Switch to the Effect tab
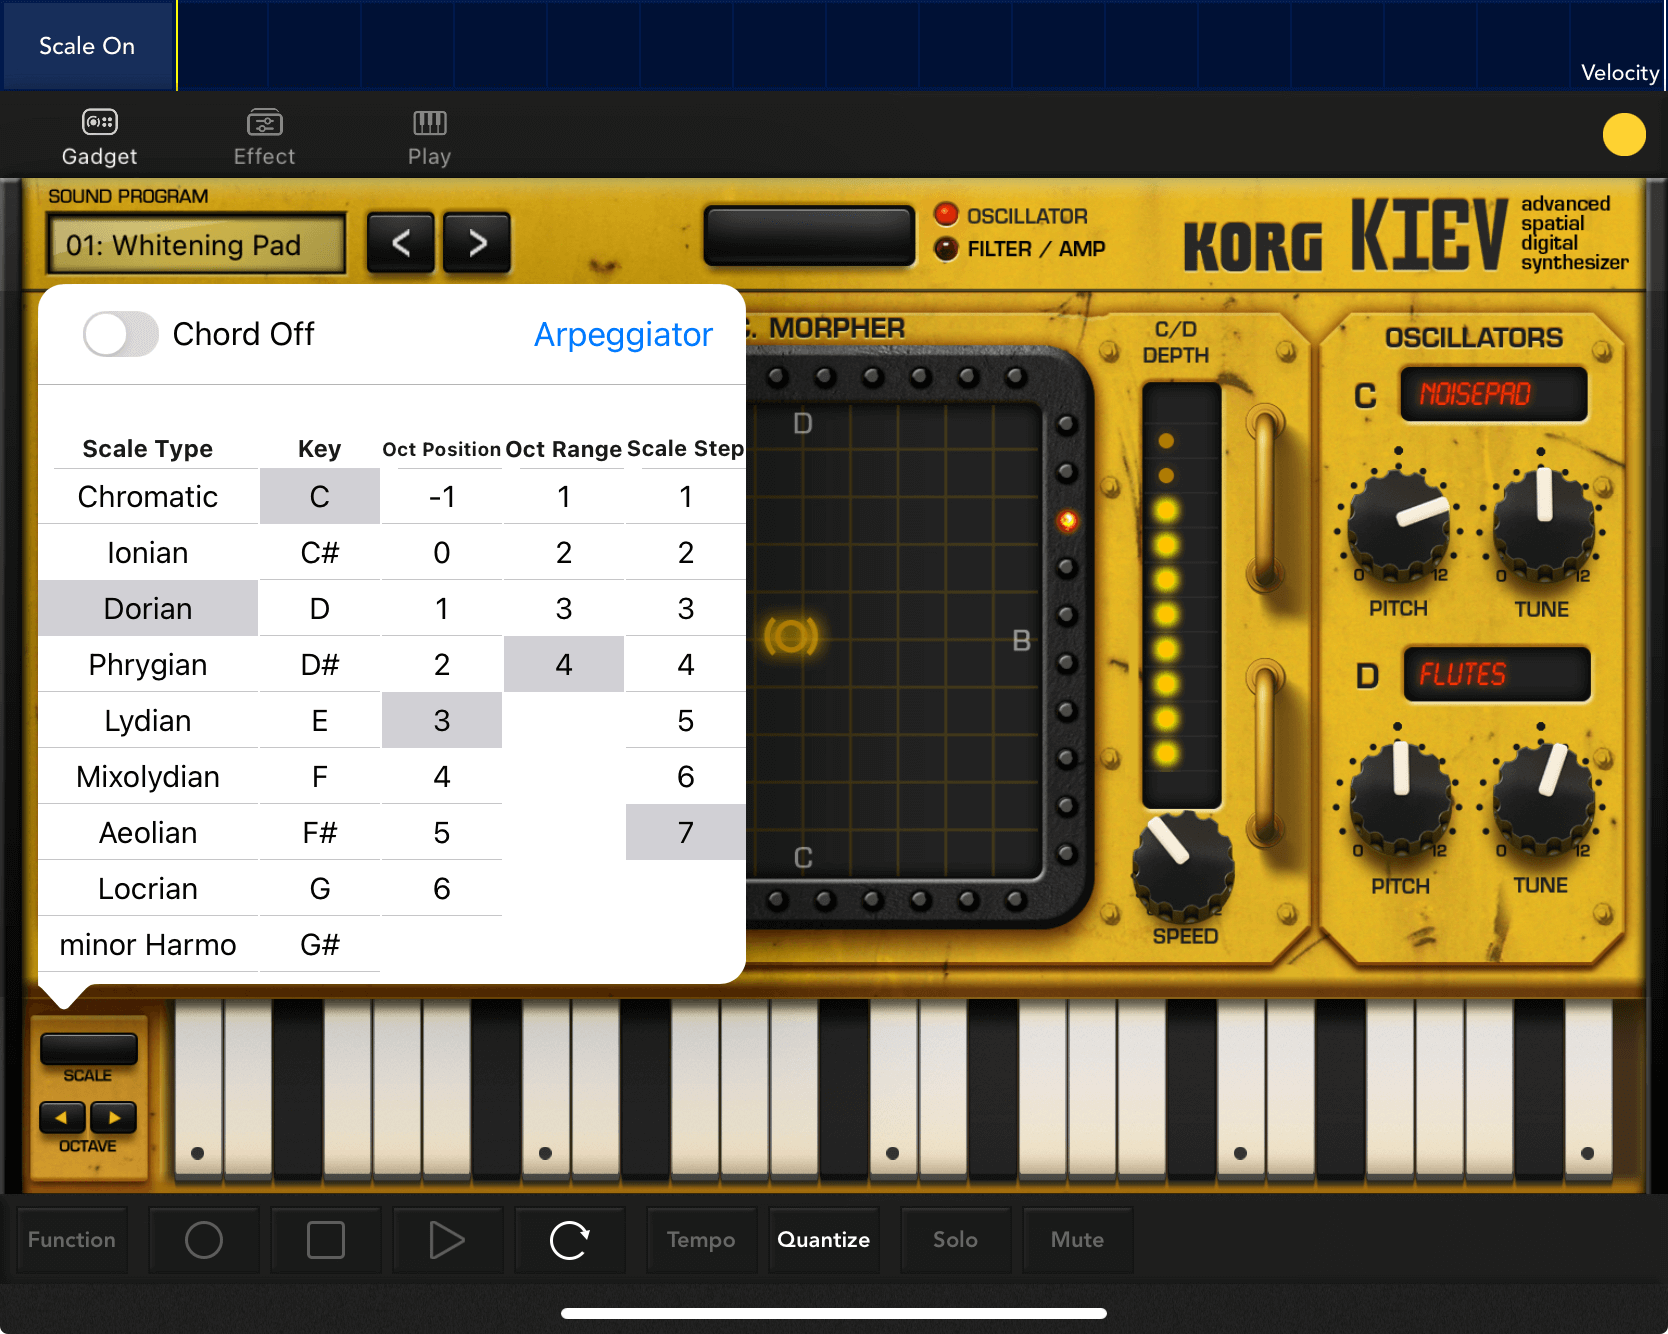This screenshot has width=1668, height=1334. [x=264, y=137]
